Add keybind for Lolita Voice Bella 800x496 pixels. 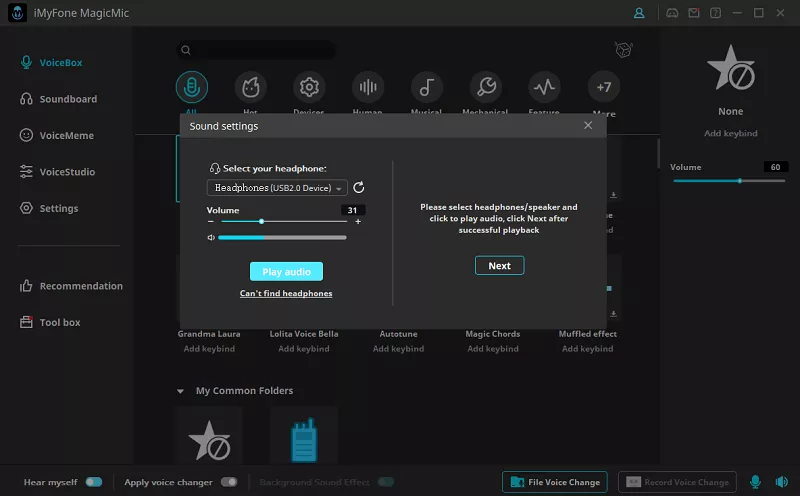(304, 349)
